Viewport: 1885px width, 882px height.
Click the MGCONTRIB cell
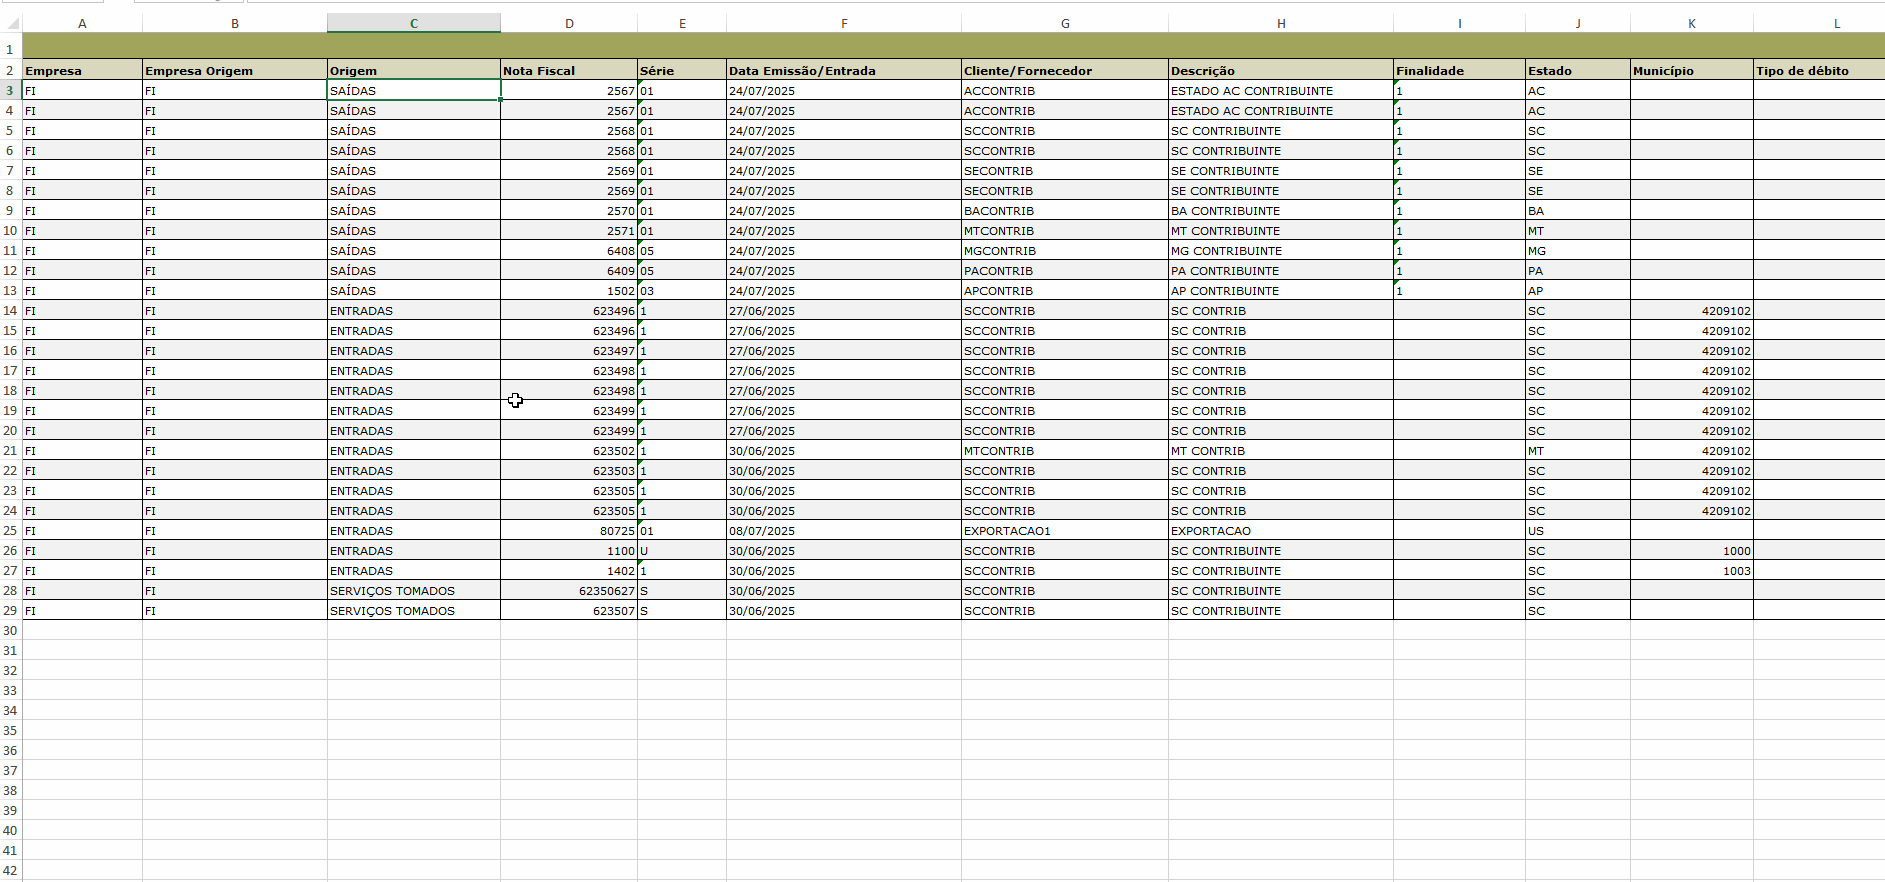coord(1065,251)
